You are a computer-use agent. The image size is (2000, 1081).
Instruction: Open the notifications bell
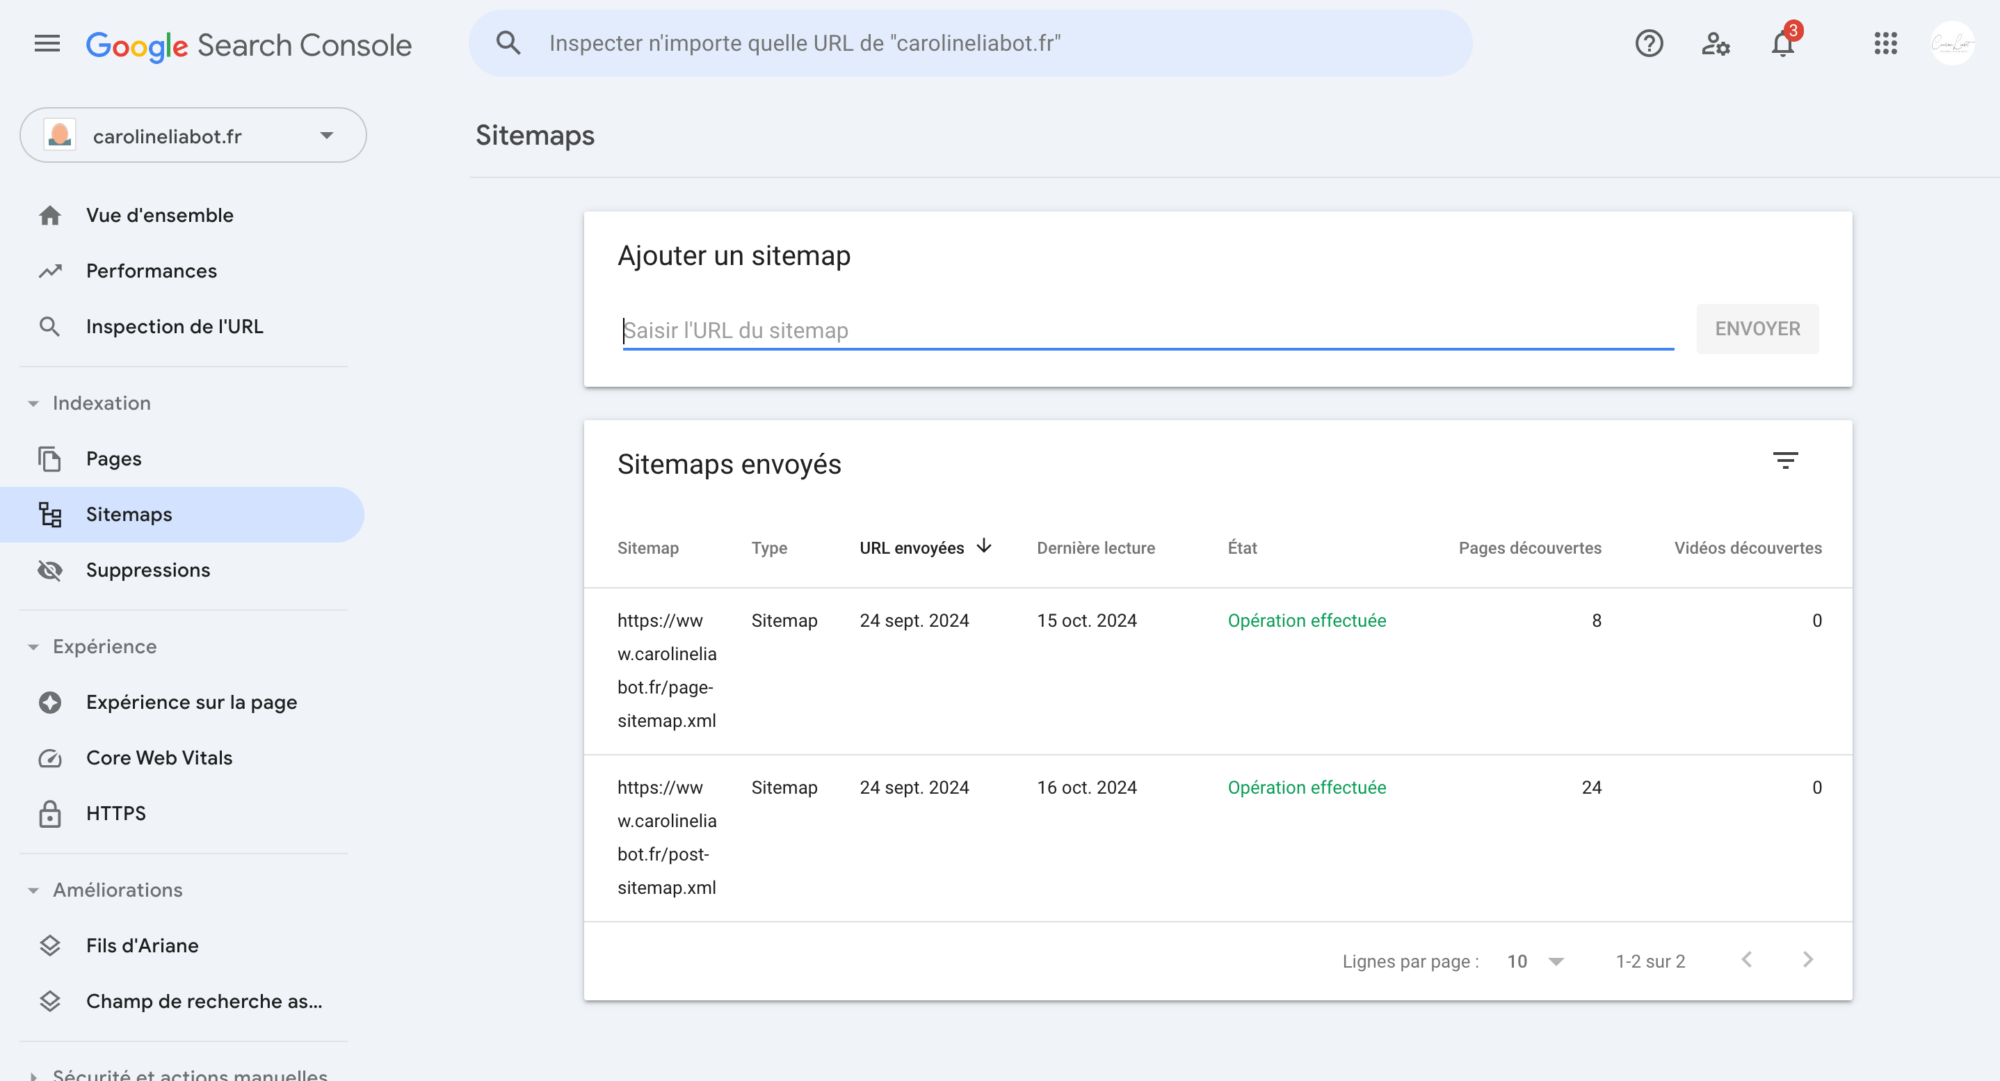[1783, 44]
